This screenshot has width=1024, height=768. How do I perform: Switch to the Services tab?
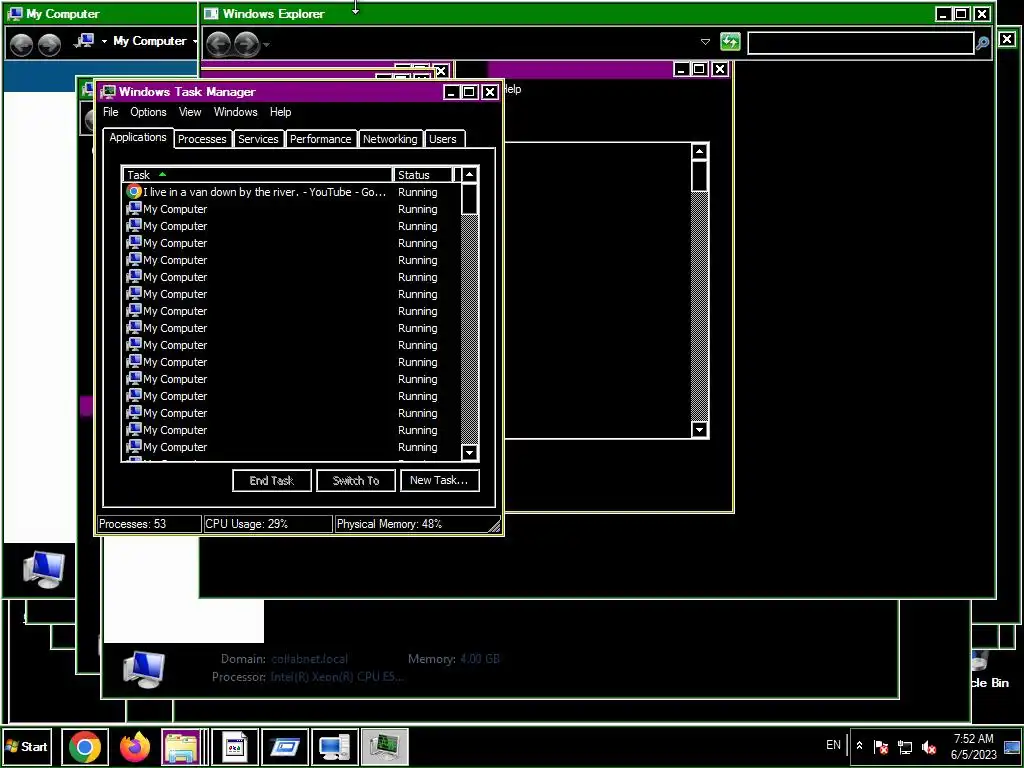point(258,138)
